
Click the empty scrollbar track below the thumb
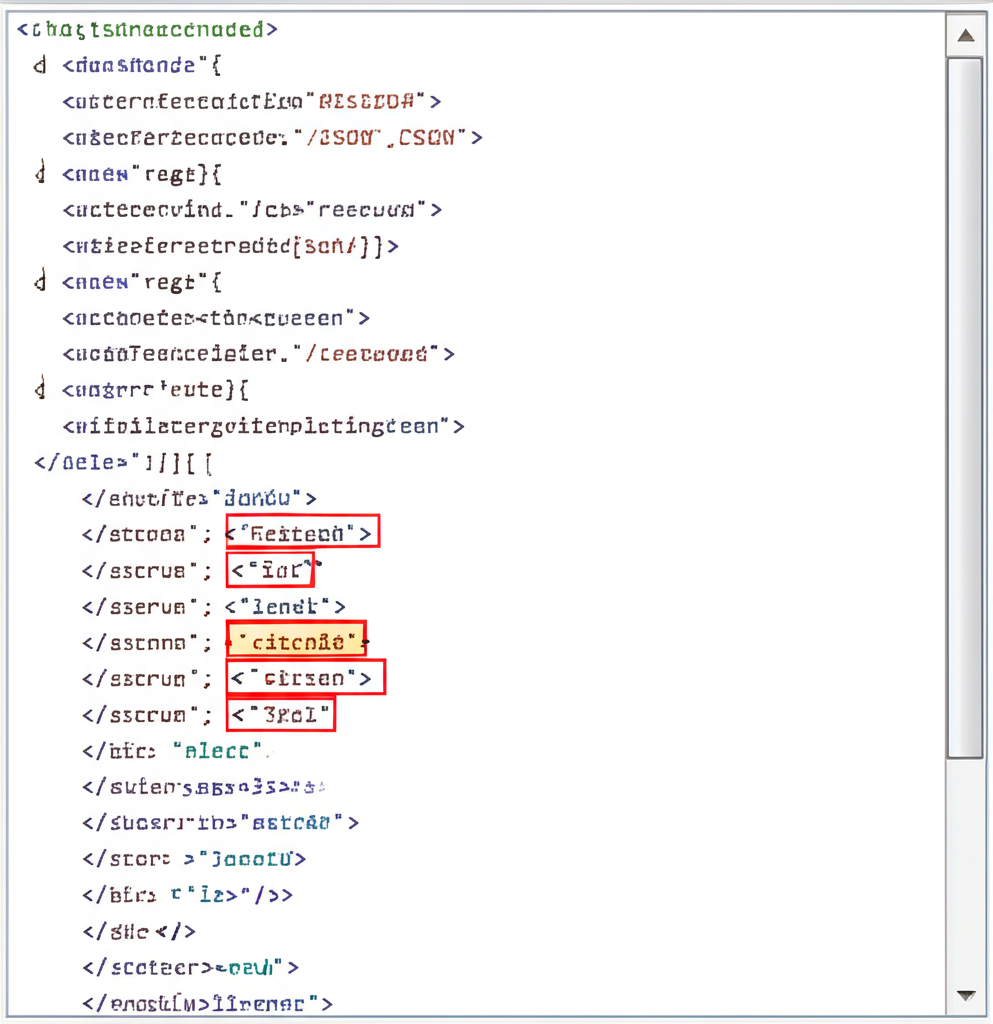click(965, 870)
